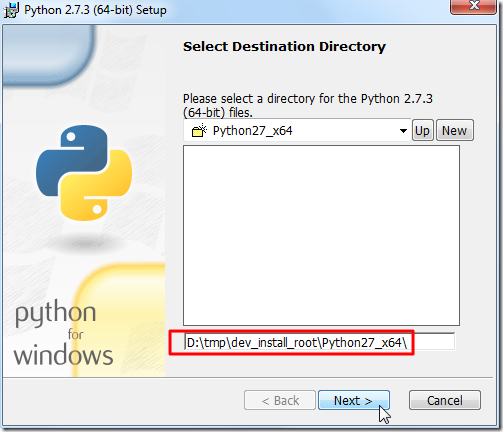Click the Python 2.7.3 (64-bit) Setup title
The height and width of the screenshot is (432, 503).
click(95, 10)
